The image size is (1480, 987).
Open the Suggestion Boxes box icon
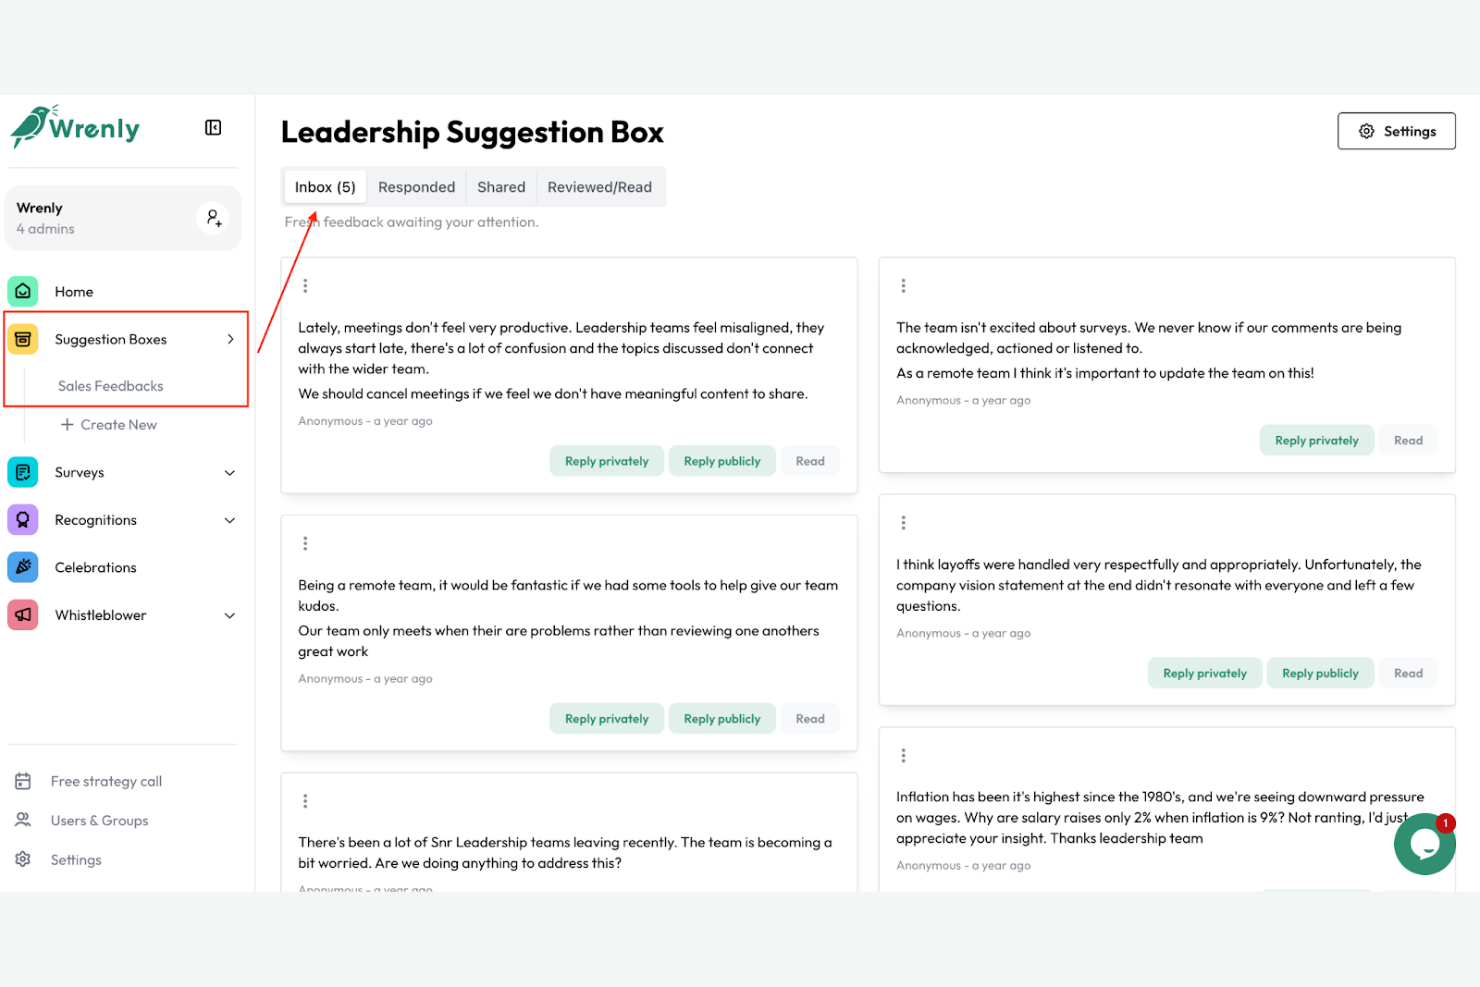(22, 339)
